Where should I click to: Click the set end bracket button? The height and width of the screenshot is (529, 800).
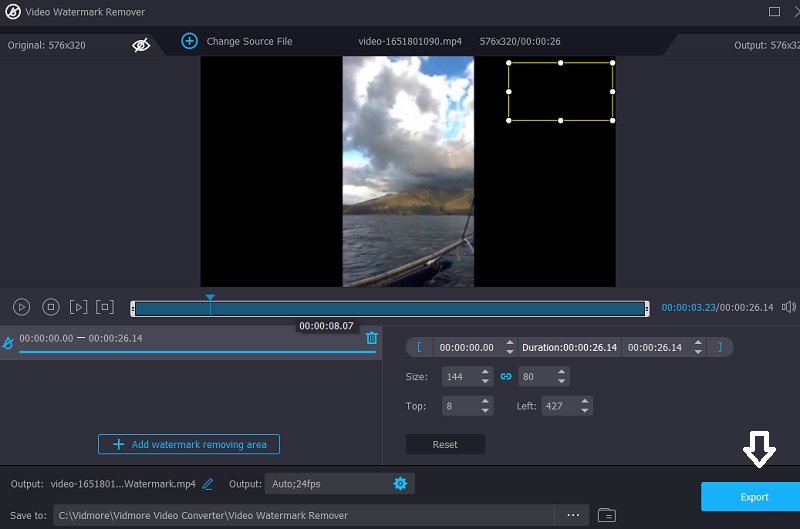(719, 347)
